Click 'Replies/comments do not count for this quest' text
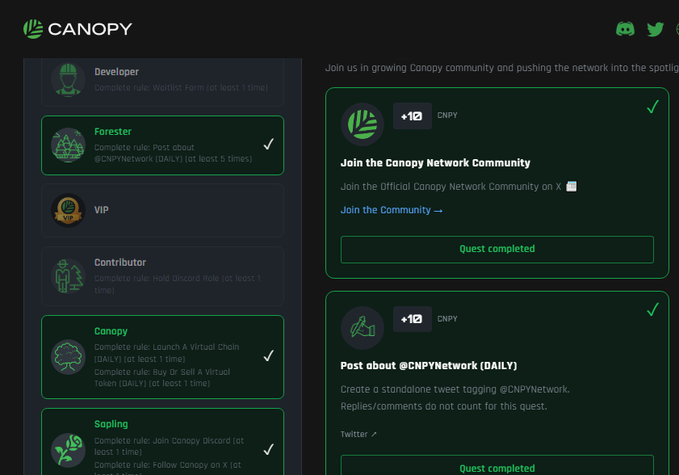679x475 pixels. tap(444, 406)
